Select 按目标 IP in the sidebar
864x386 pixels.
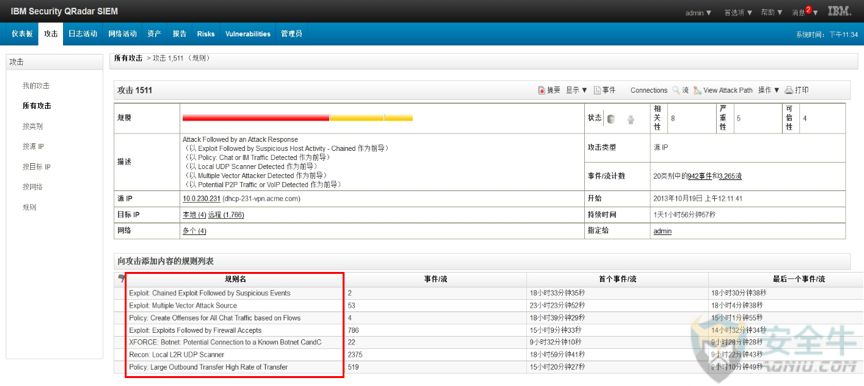36,167
